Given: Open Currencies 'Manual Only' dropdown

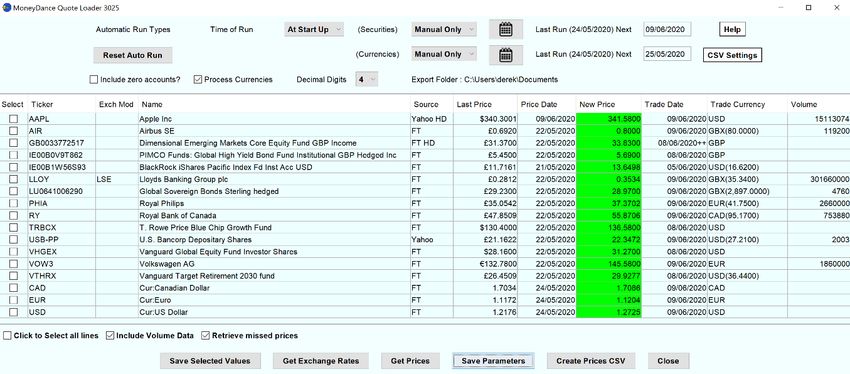Looking at the screenshot, I should (444, 54).
